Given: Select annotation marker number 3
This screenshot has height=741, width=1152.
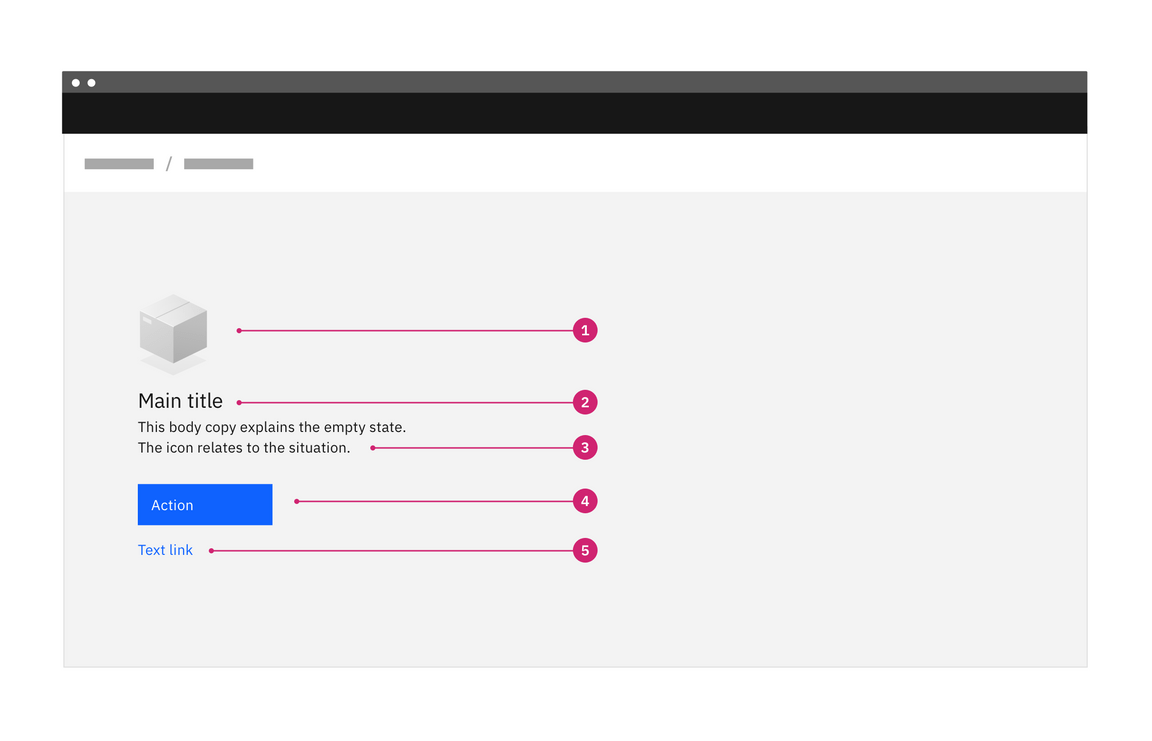Looking at the screenshot, I should coord(585,447).
